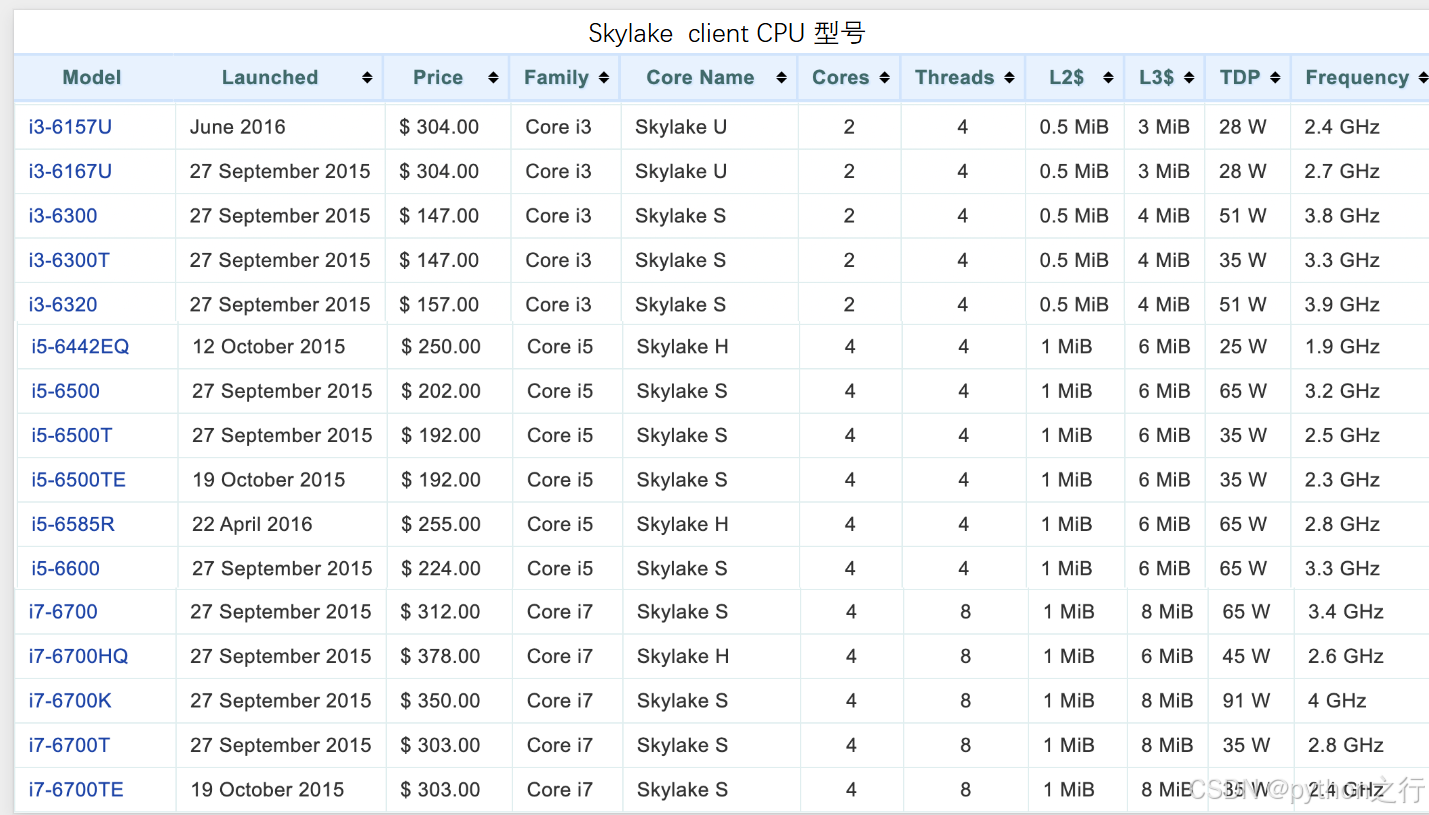Open the i7-6700K model link
The image size is (1429, 815).
click(70, 701)
